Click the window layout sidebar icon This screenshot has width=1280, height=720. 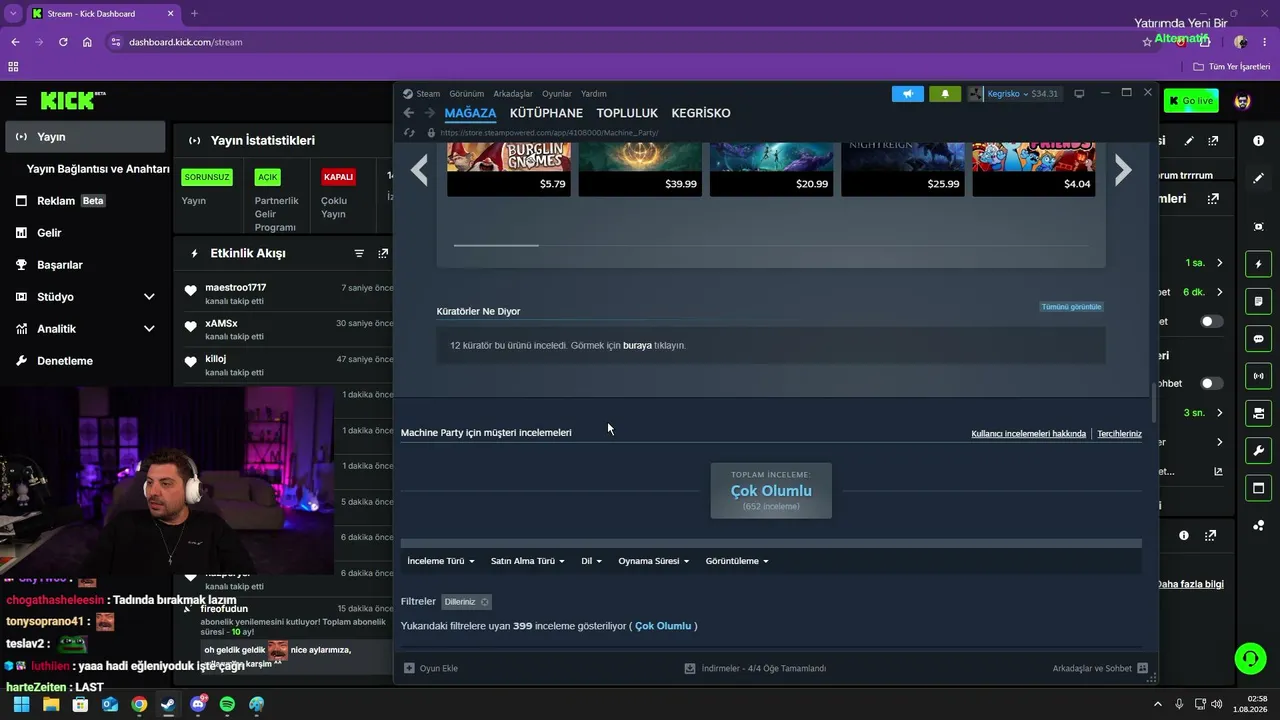[x=1258, y=488]
